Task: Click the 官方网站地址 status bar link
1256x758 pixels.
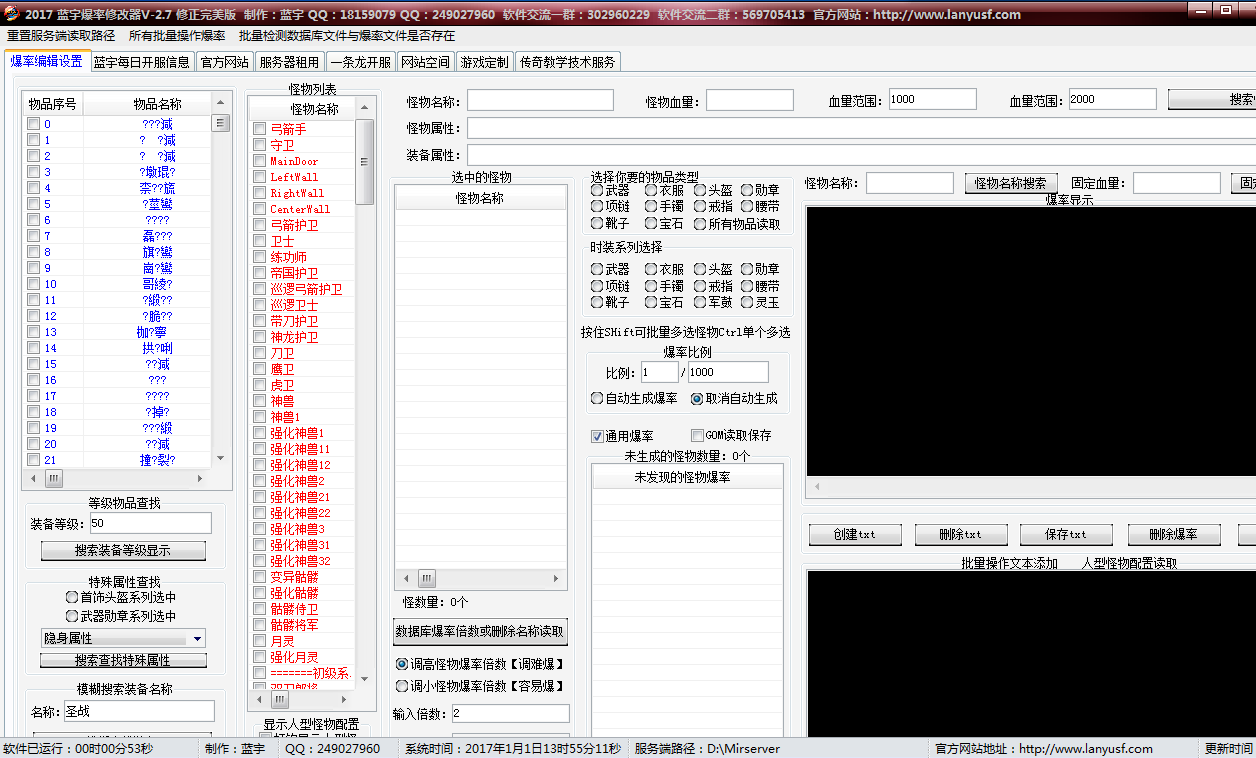Action: pyautogui.click(x=1044, y=748)
